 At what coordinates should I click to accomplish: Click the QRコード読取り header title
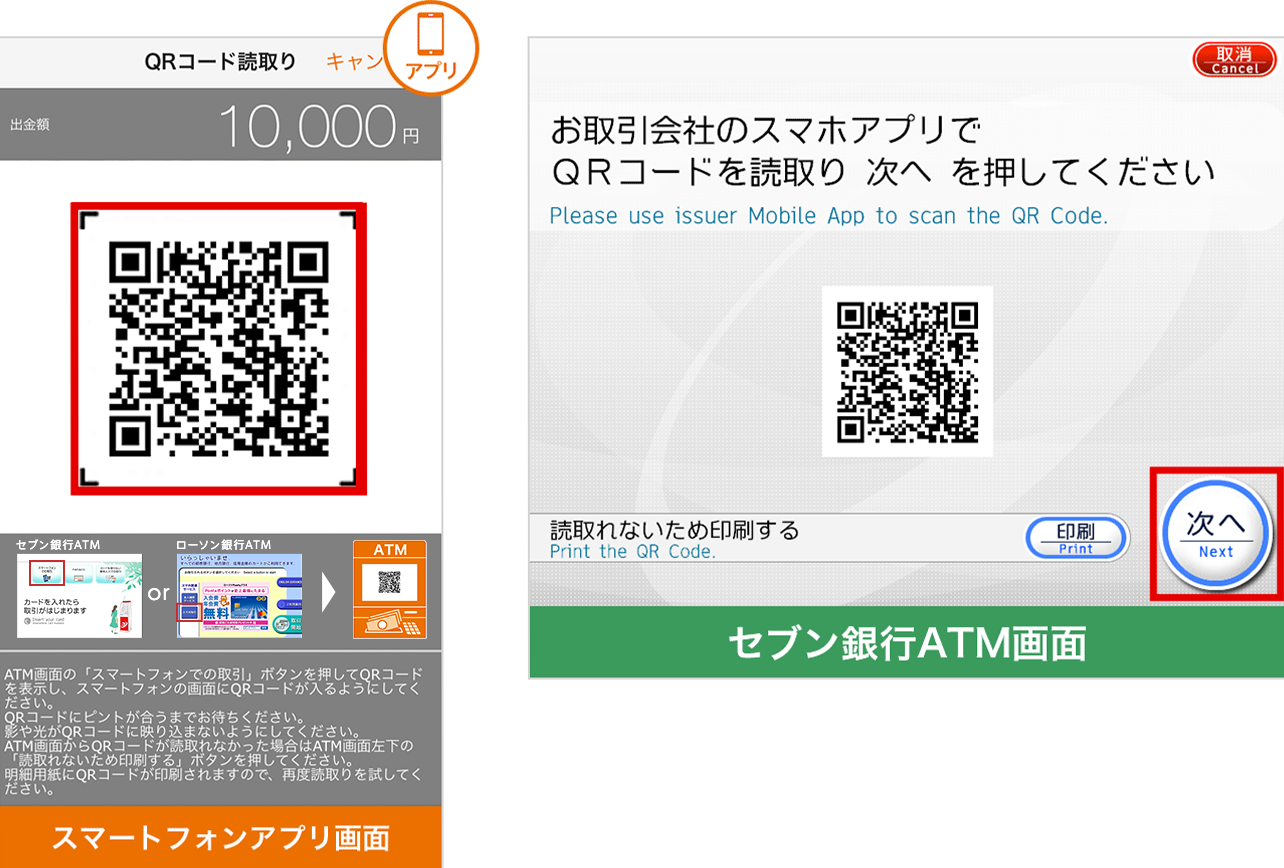click(220, 62)
